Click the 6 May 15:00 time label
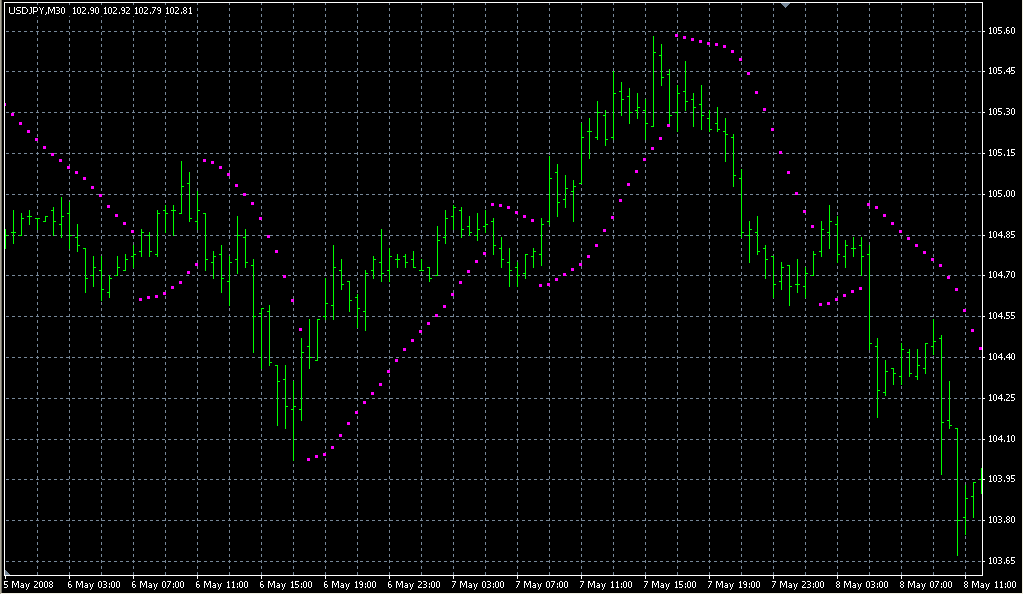This screenshot has height=594, width=1024. 286,584
